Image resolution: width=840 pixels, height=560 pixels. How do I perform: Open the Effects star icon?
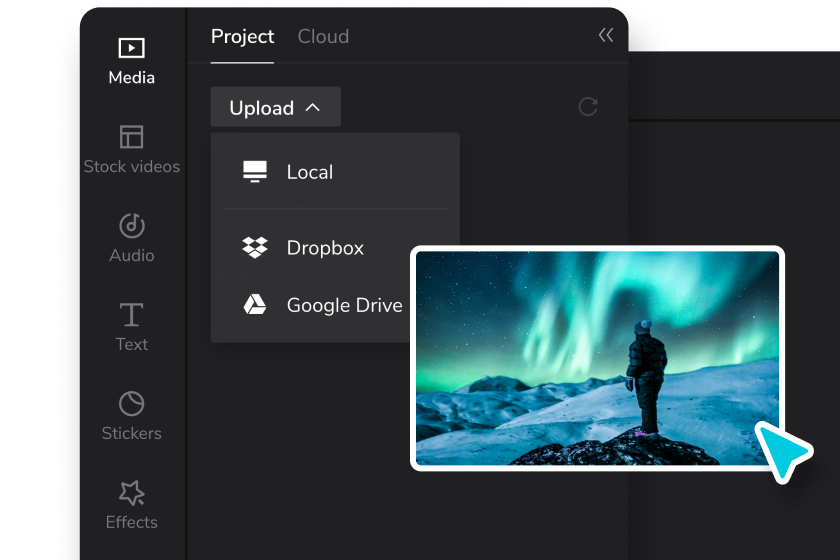(x=131, y=492)
